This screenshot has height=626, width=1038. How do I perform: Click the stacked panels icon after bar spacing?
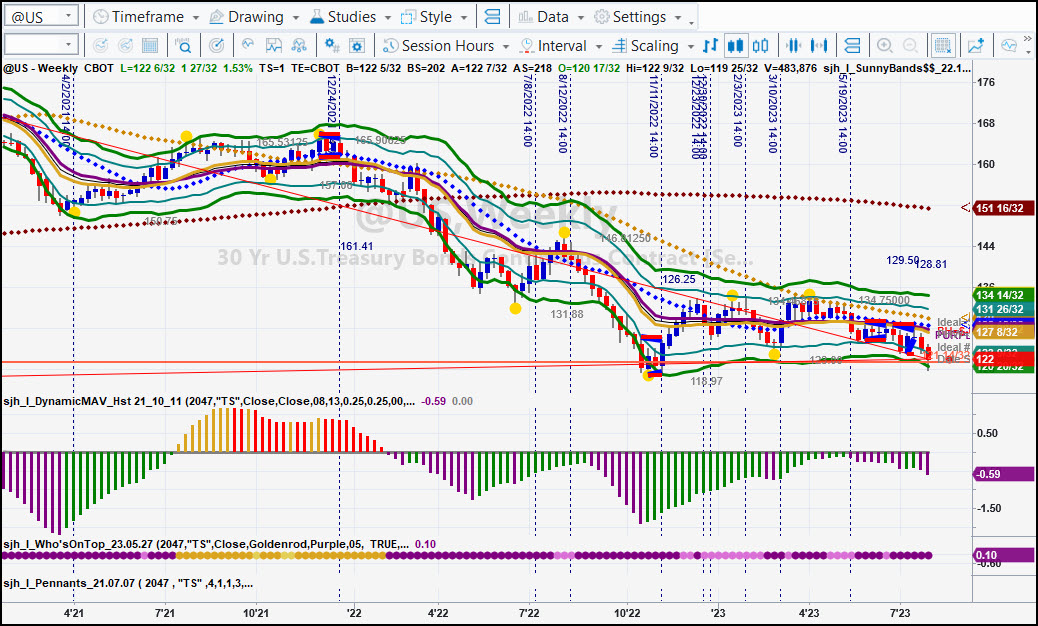click(x=853, y=46)
